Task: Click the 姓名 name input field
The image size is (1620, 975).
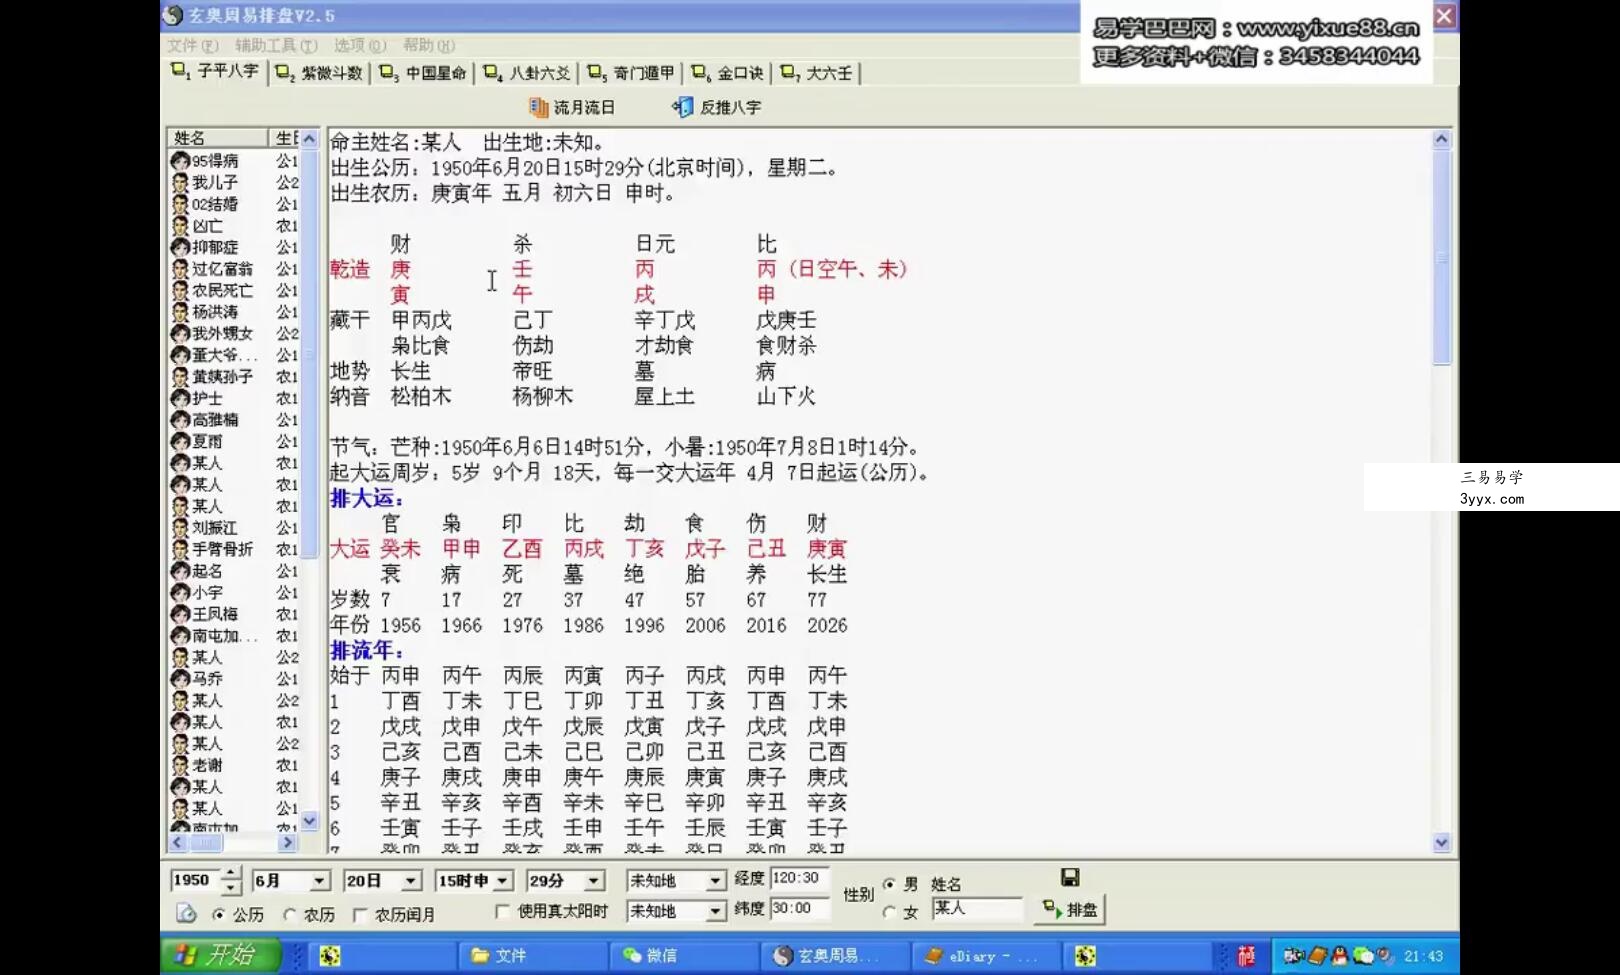Action: [x=977, y=908]
